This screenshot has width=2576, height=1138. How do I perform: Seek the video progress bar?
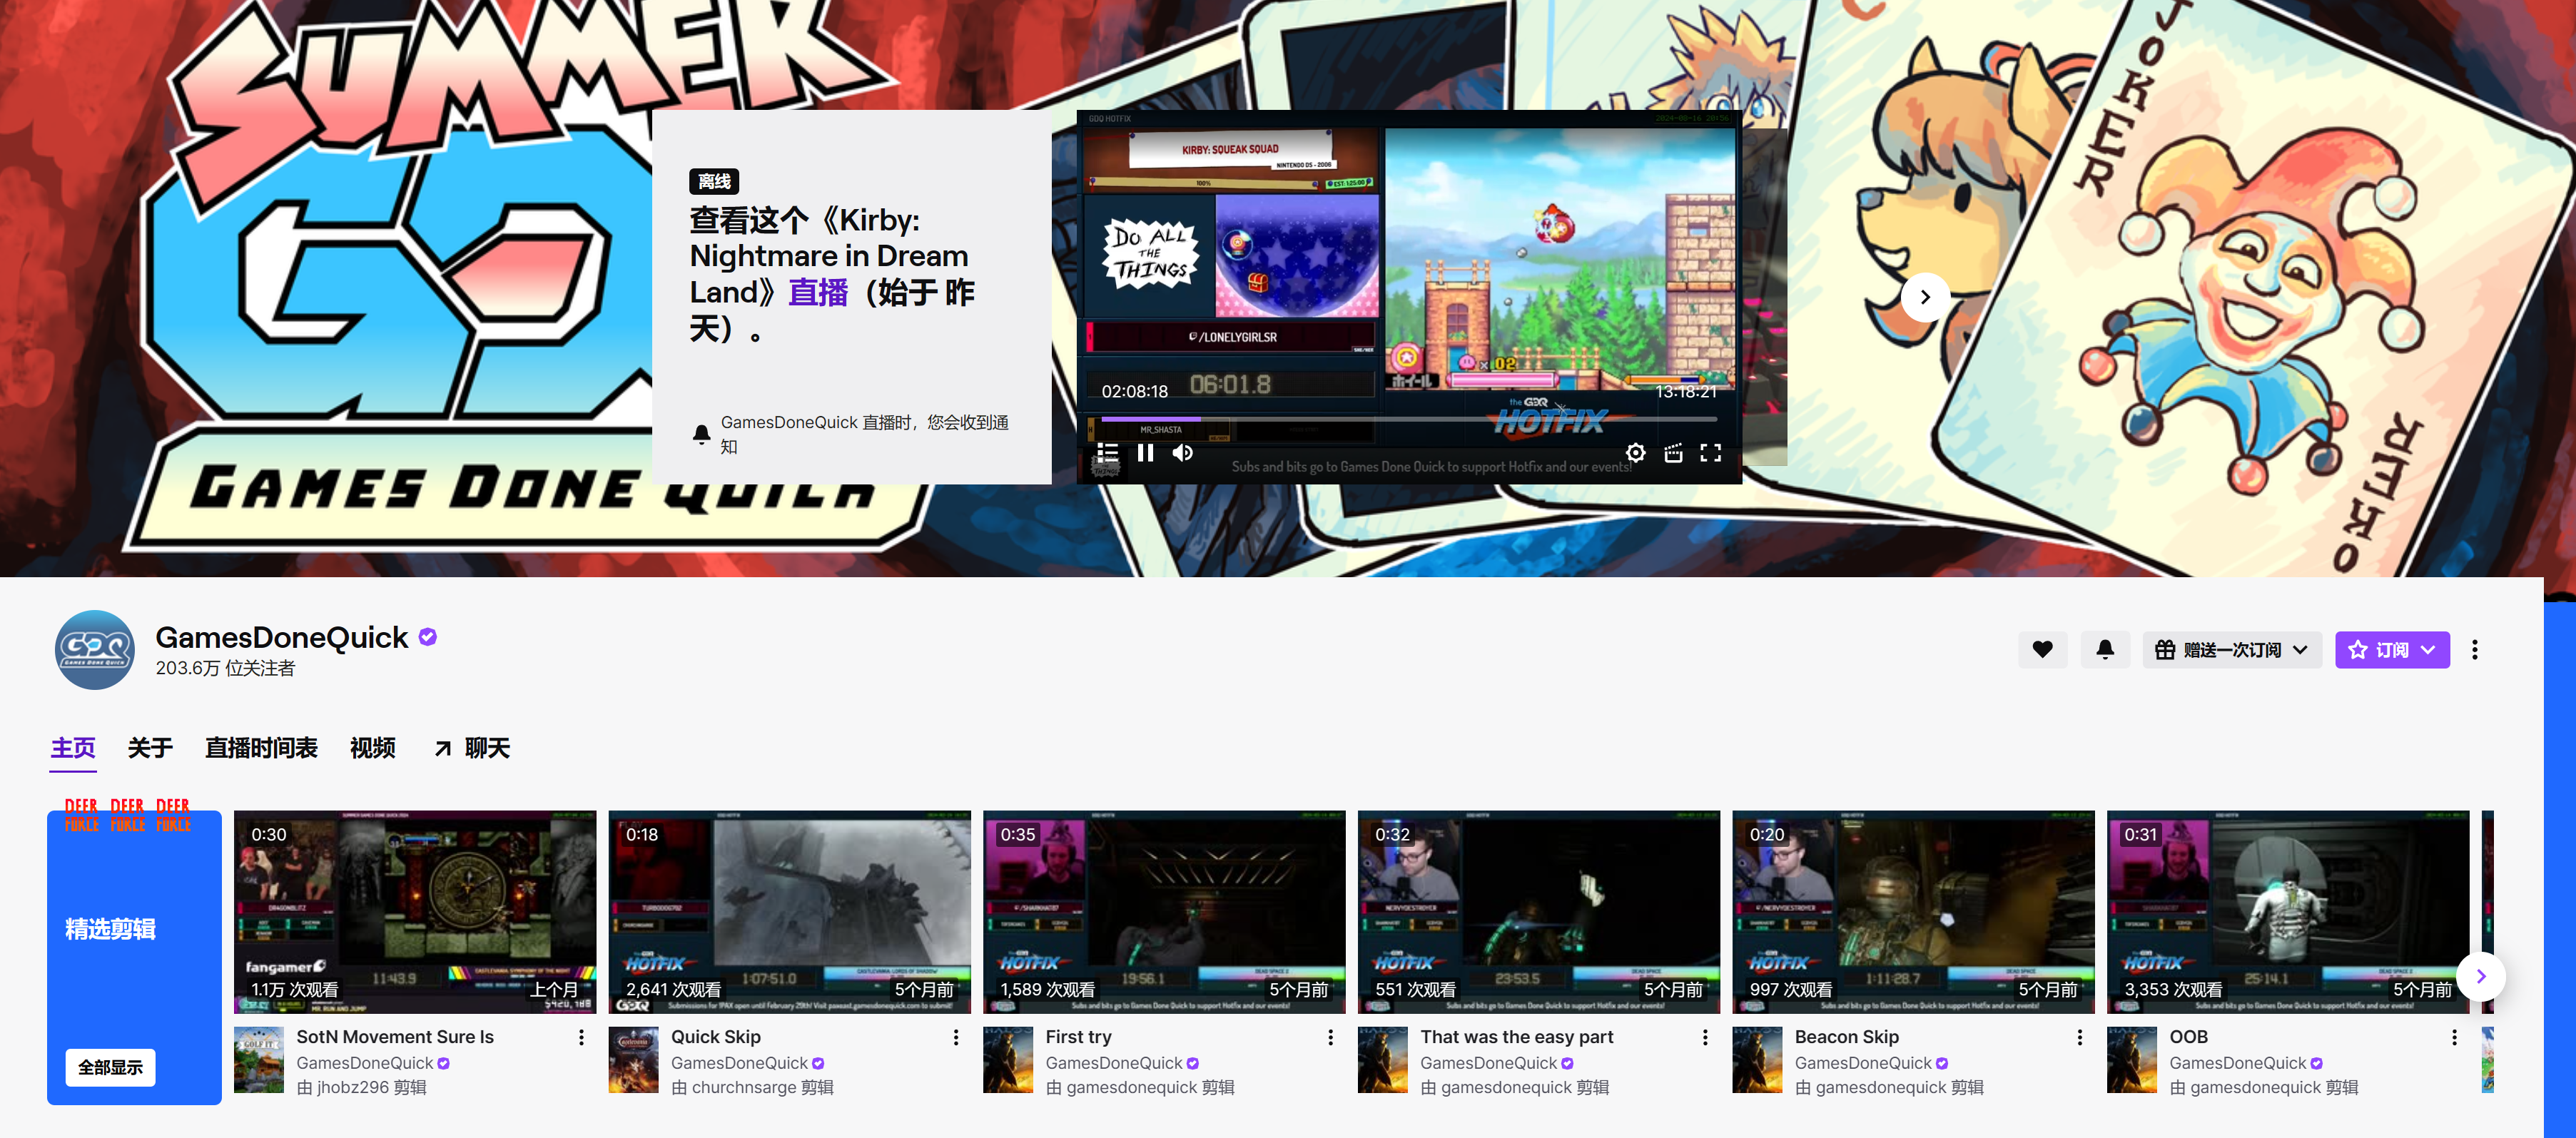pos(1409,419)
